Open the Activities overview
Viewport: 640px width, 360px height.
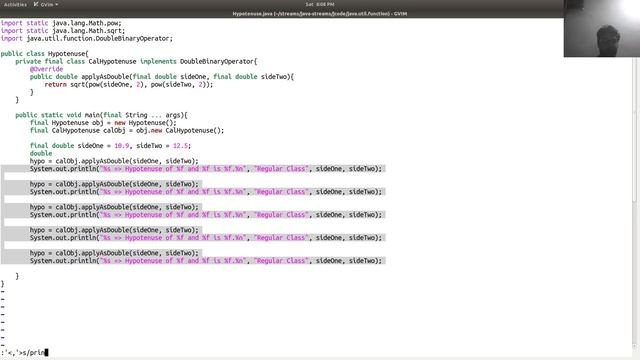[15, 4]
